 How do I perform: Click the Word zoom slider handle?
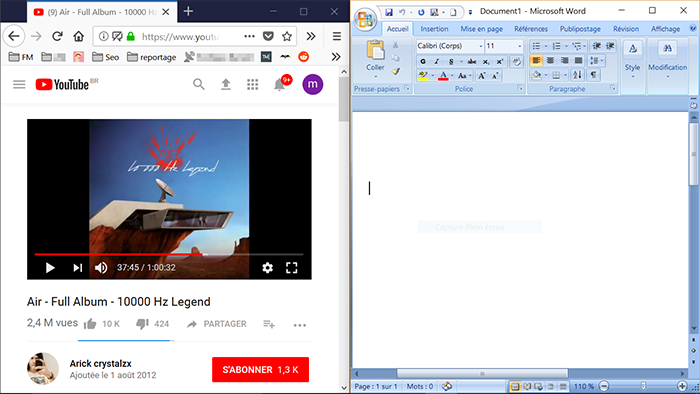643,386
